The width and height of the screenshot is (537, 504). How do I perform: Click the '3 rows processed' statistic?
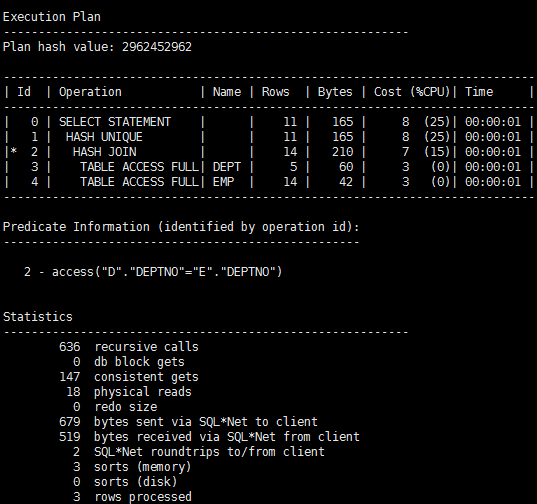pos(132,497)
